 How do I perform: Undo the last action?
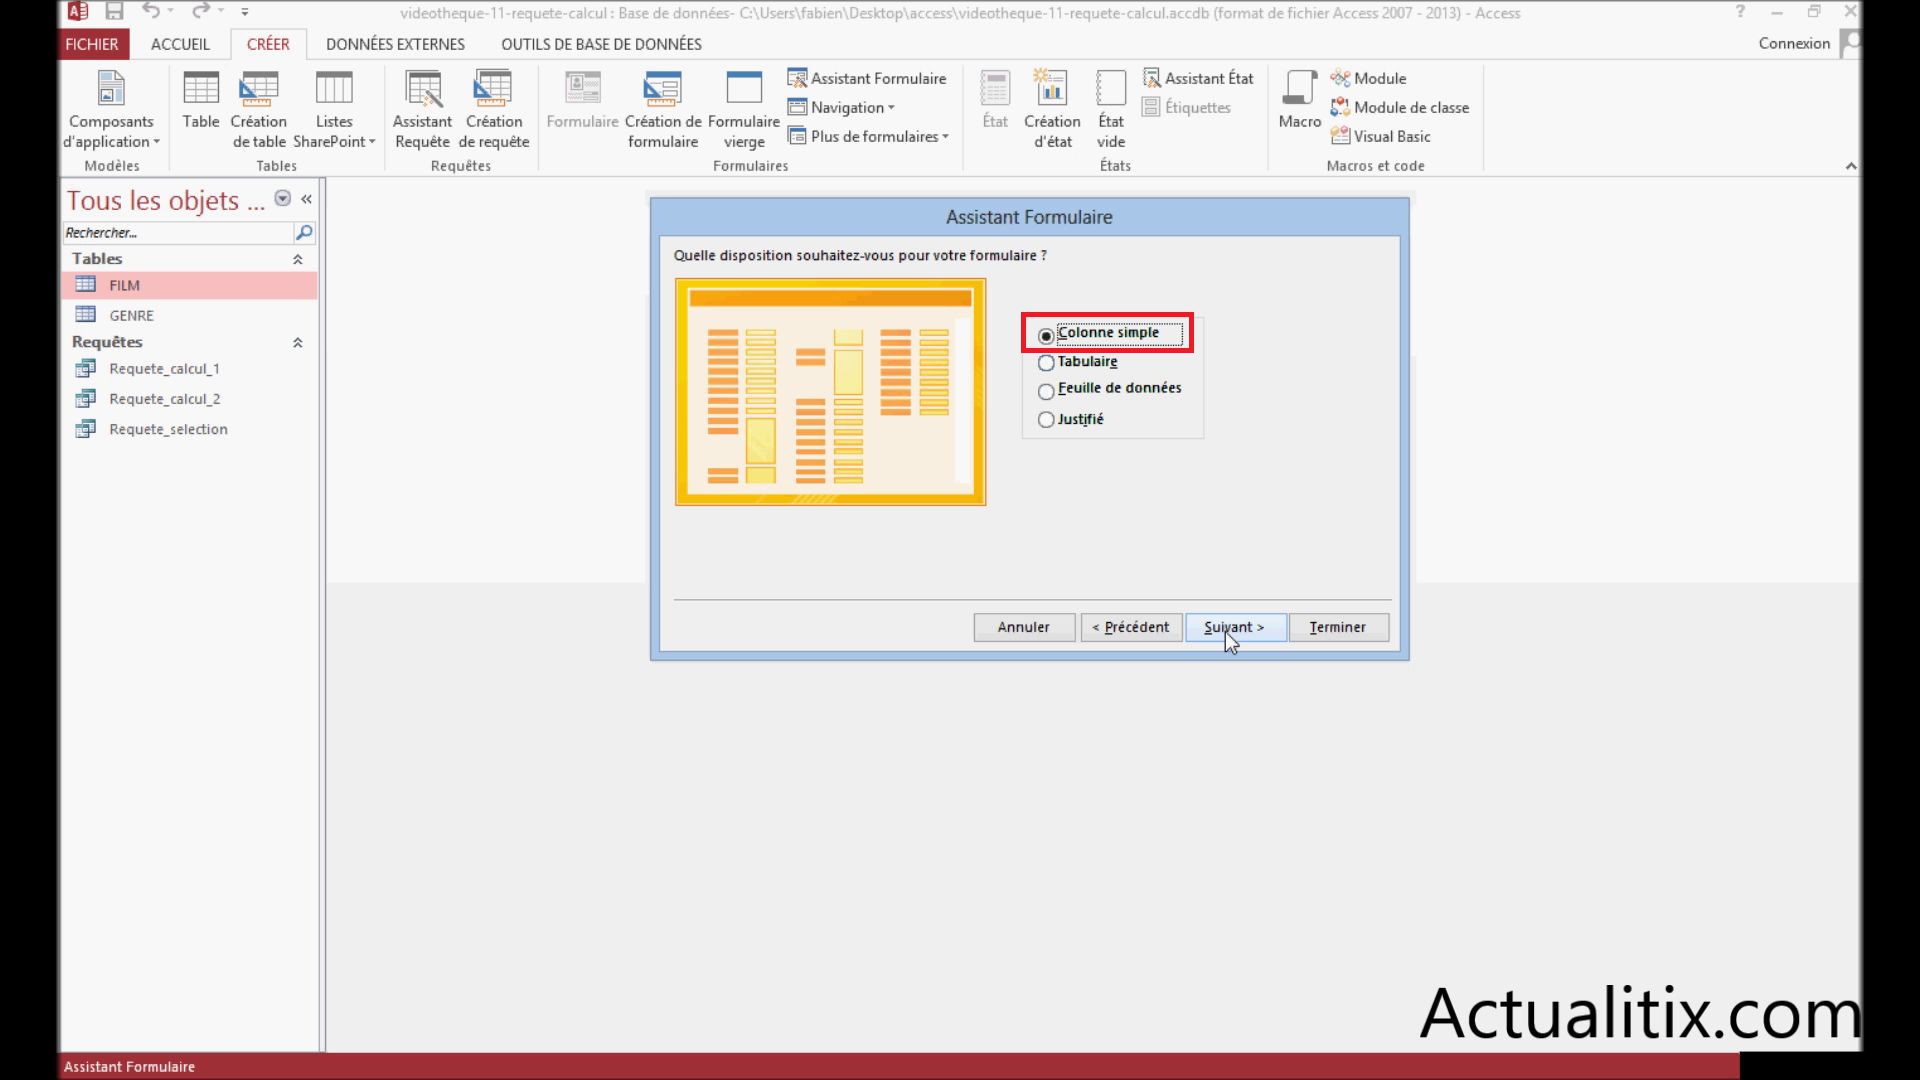151,11
